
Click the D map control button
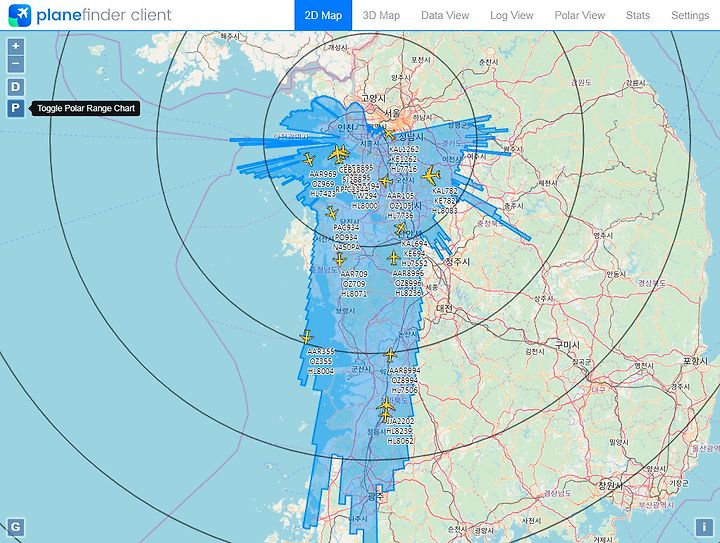[16, 87]
